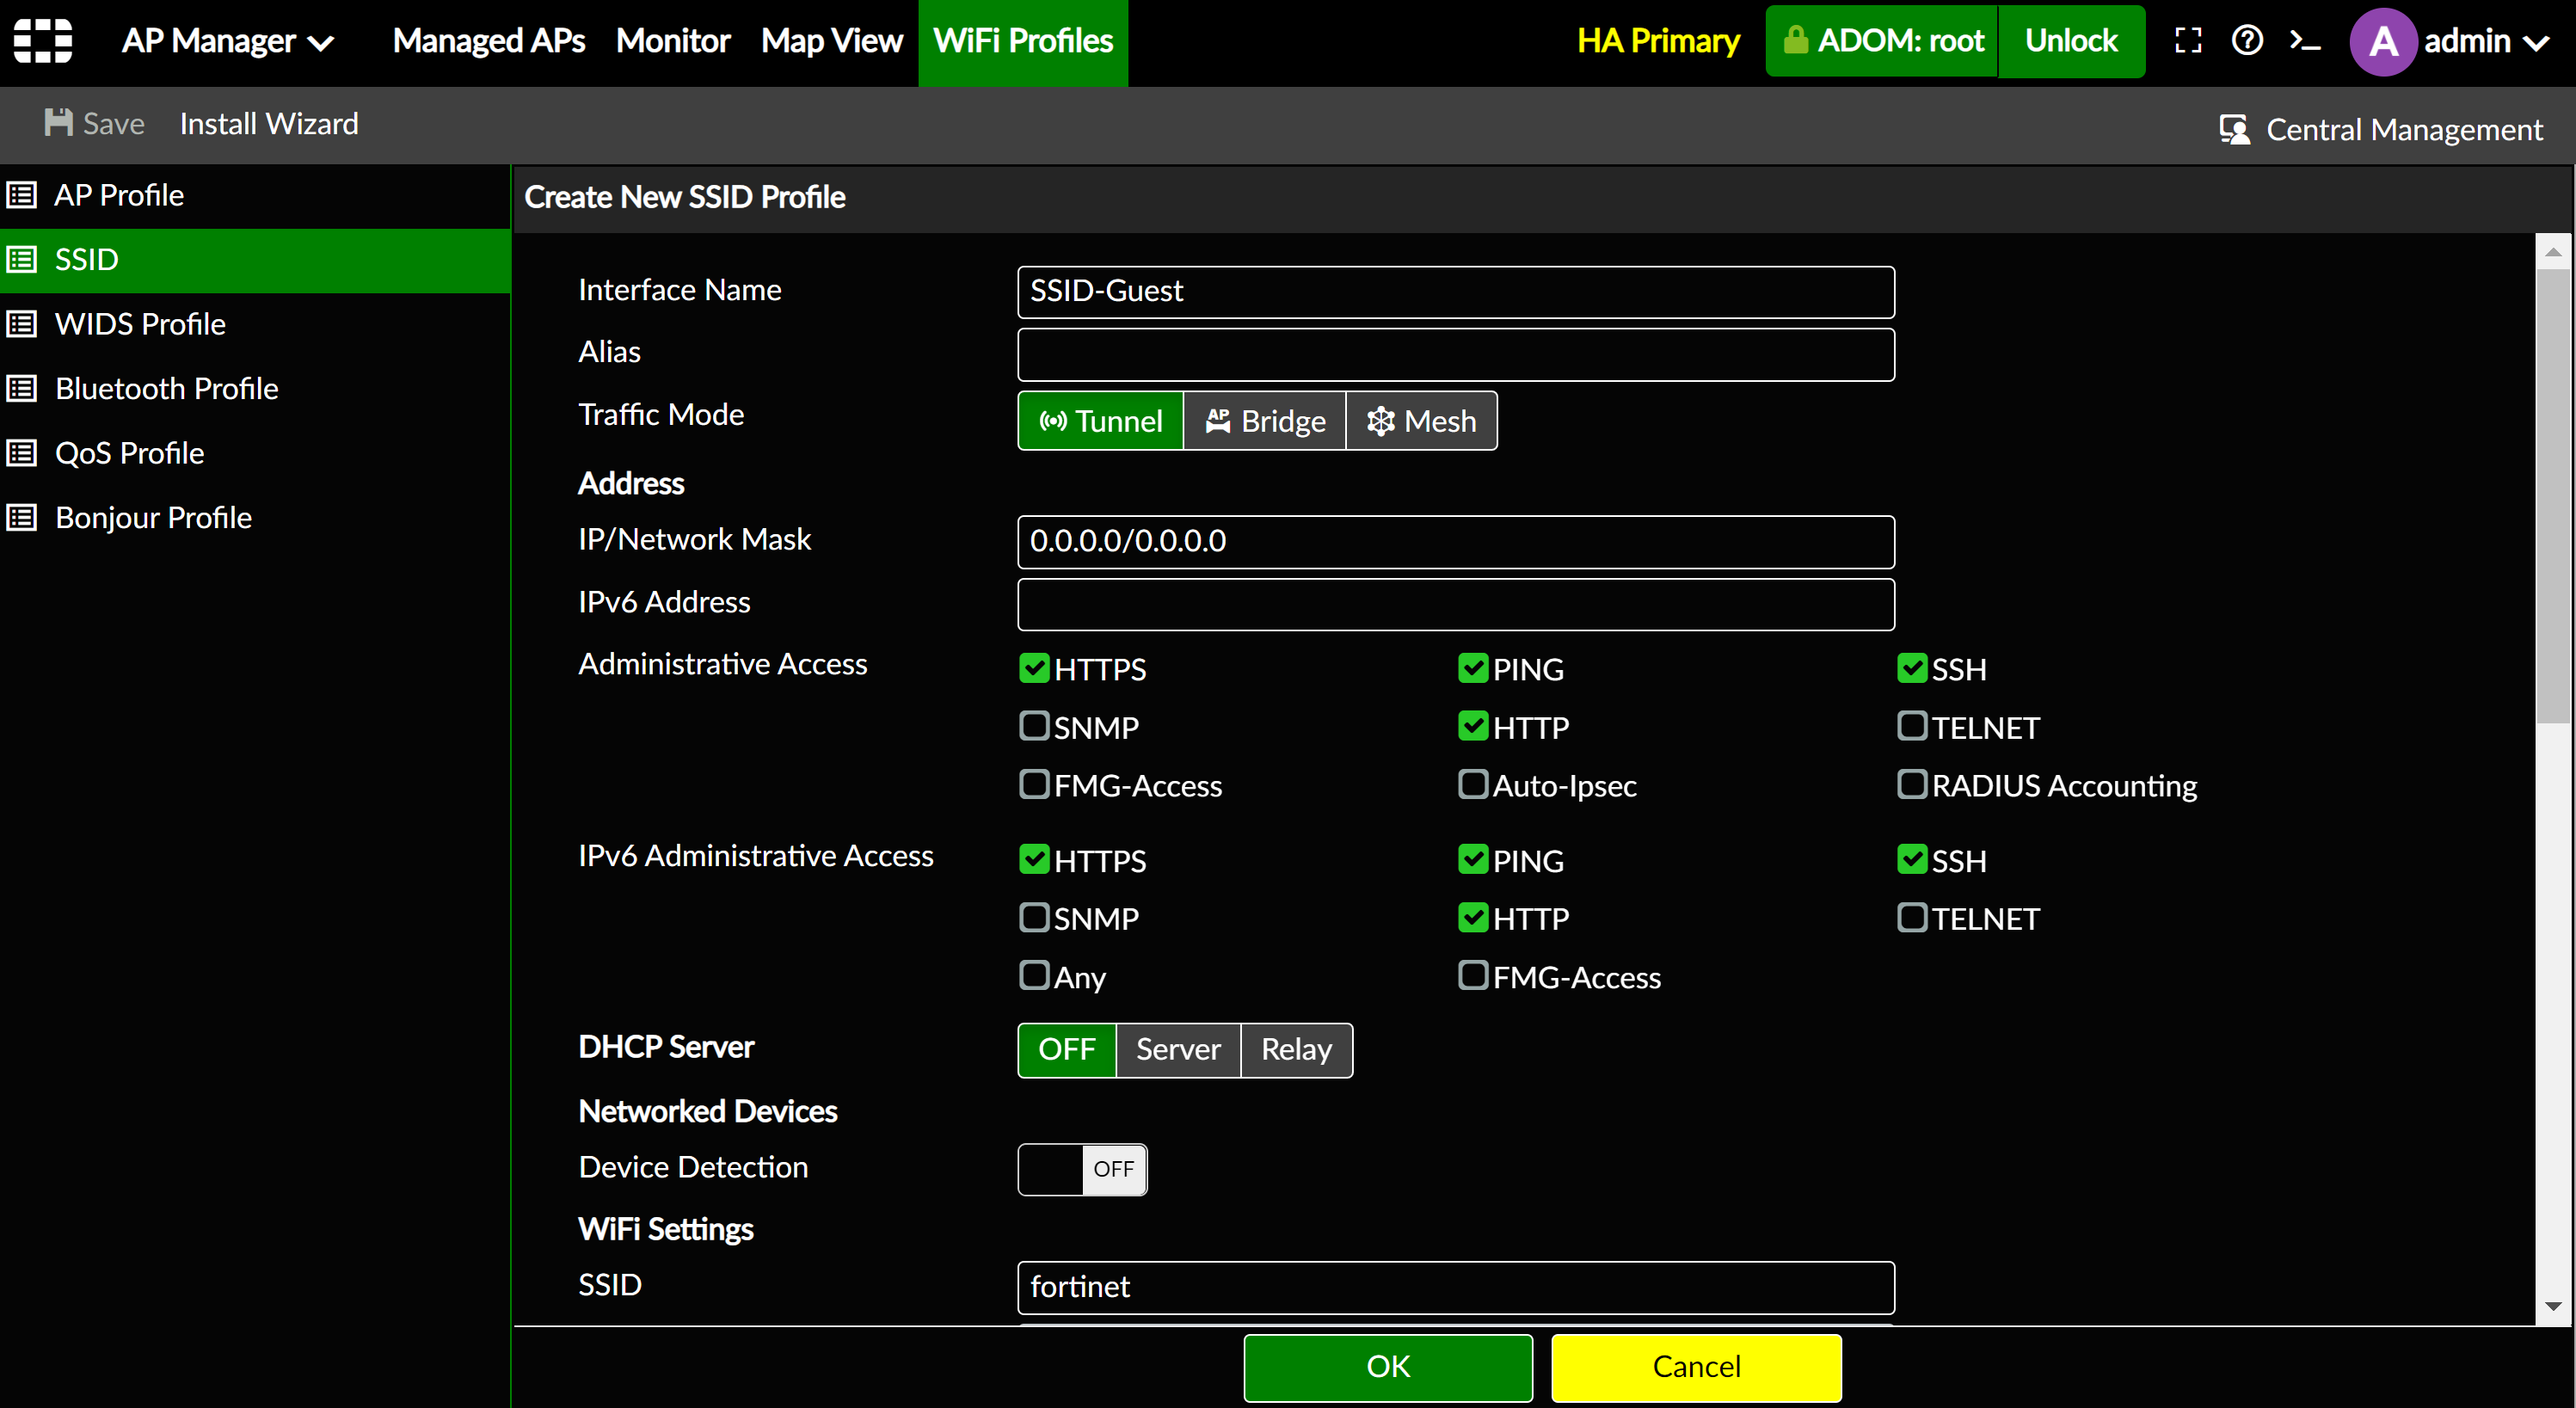This screenshot has width=2576, height=1408.
Task: Set DHCP Server to Relay
Action: coord(1296,1050)
